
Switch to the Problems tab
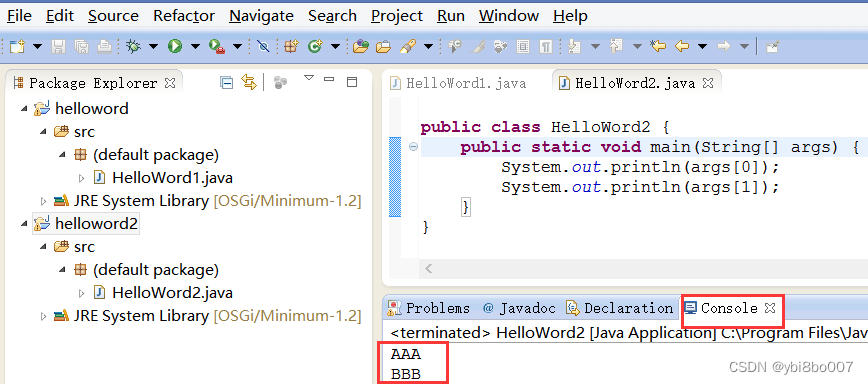click(x=429, y=308)
